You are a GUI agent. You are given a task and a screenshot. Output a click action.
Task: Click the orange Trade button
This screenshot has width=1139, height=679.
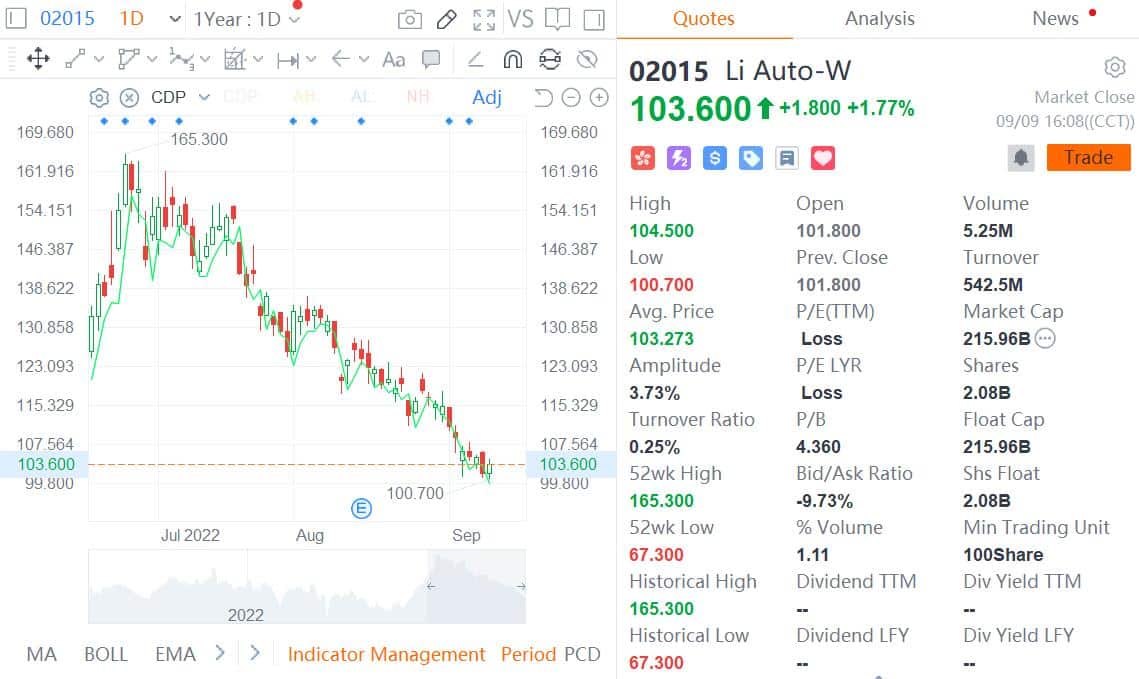pos(1088,157)
